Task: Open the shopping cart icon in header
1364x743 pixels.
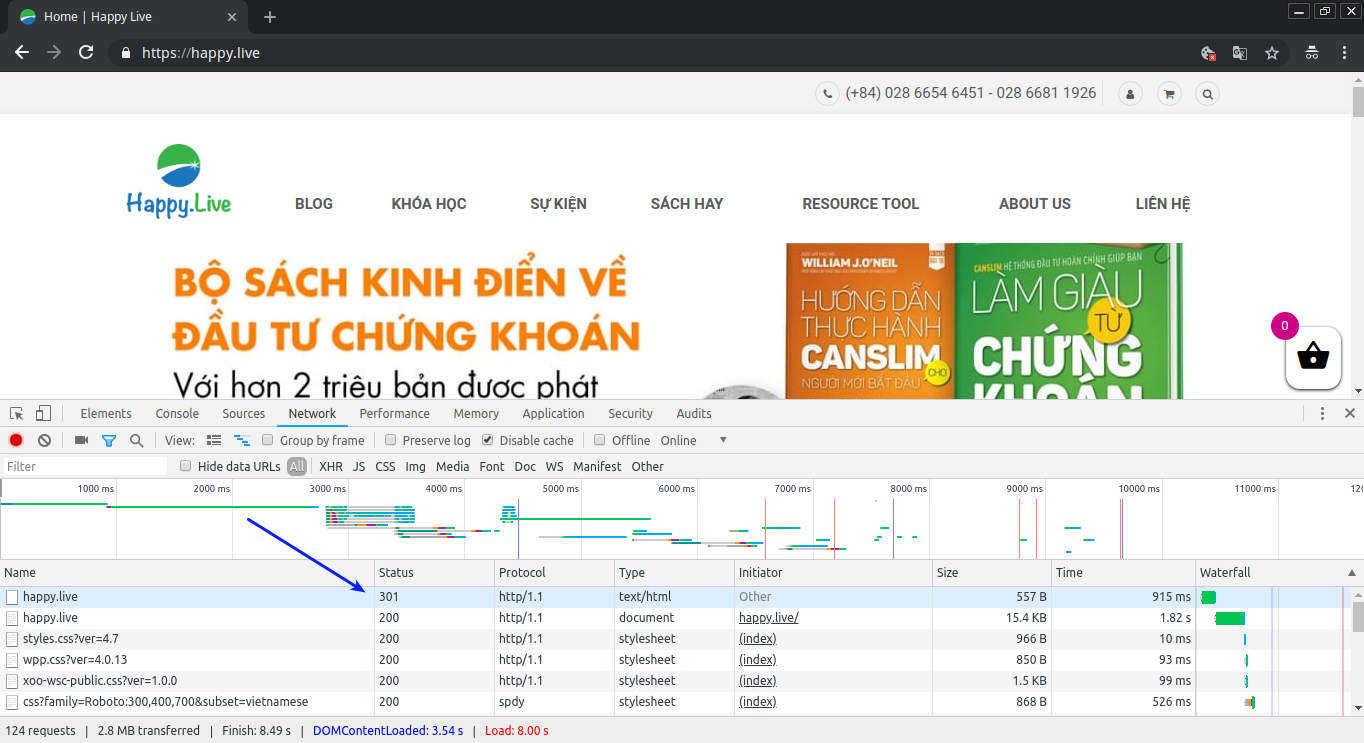Action: pos(1168,94)
